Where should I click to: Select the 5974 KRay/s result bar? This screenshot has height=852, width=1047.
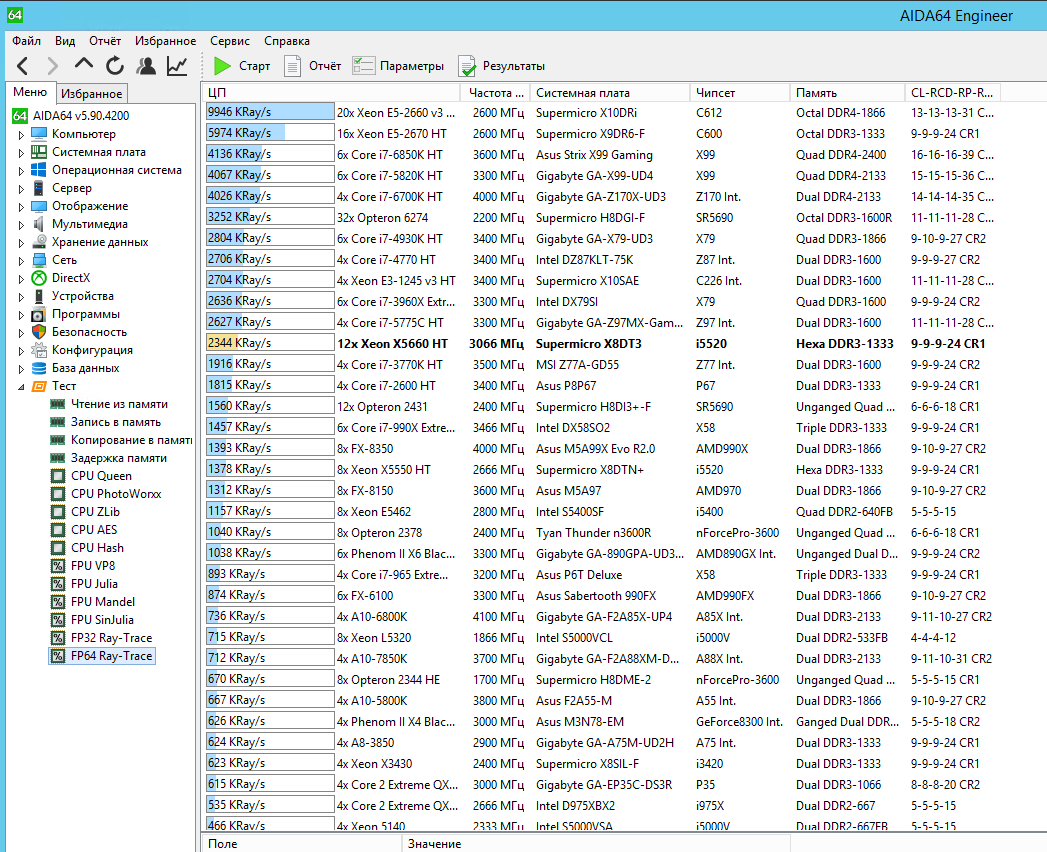point(270,133)
